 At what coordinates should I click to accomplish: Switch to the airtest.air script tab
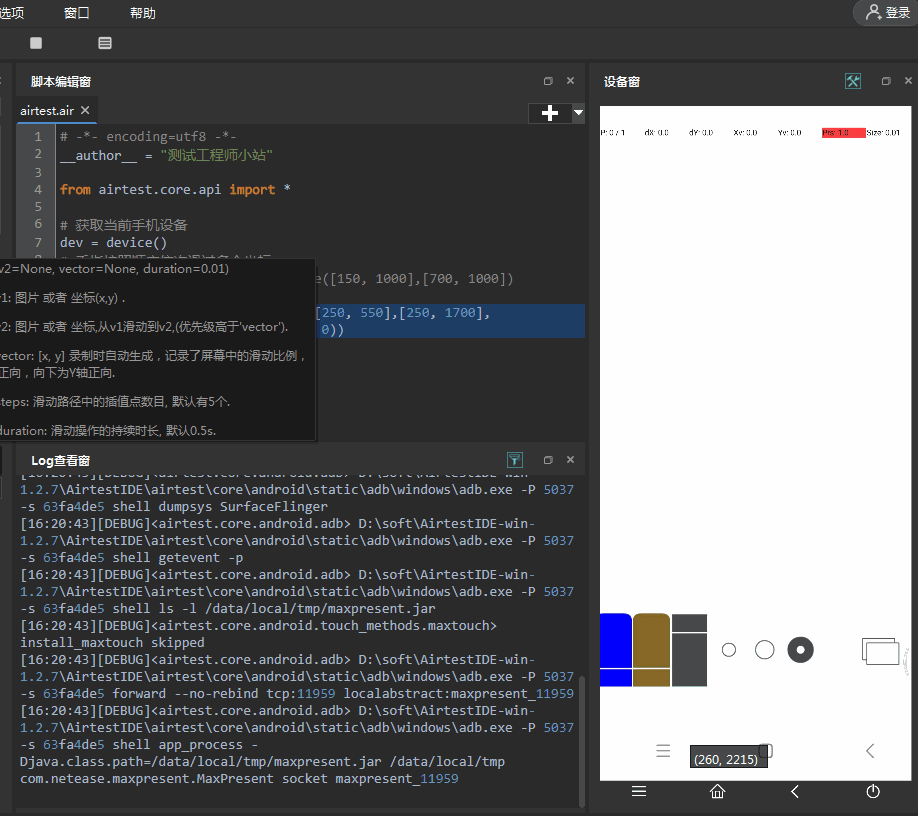pos(47,111)
